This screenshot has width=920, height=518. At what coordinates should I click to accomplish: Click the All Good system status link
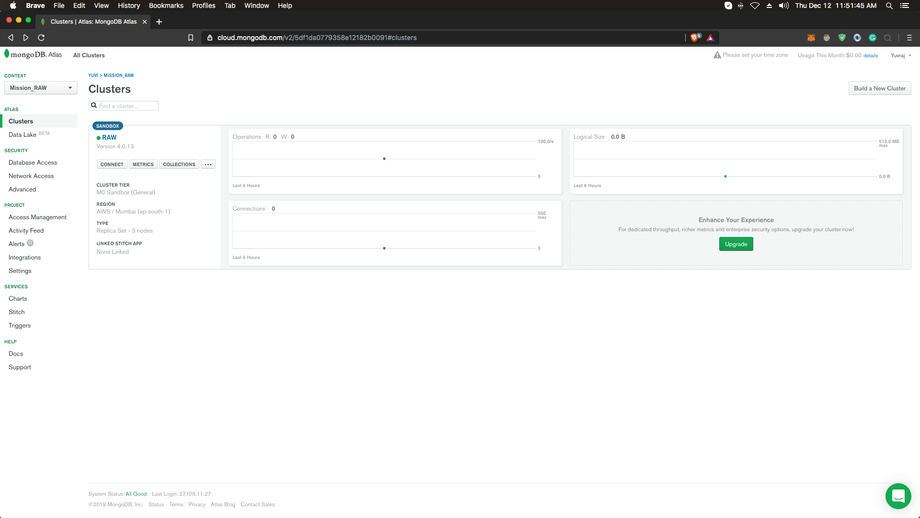coord(136,494)
